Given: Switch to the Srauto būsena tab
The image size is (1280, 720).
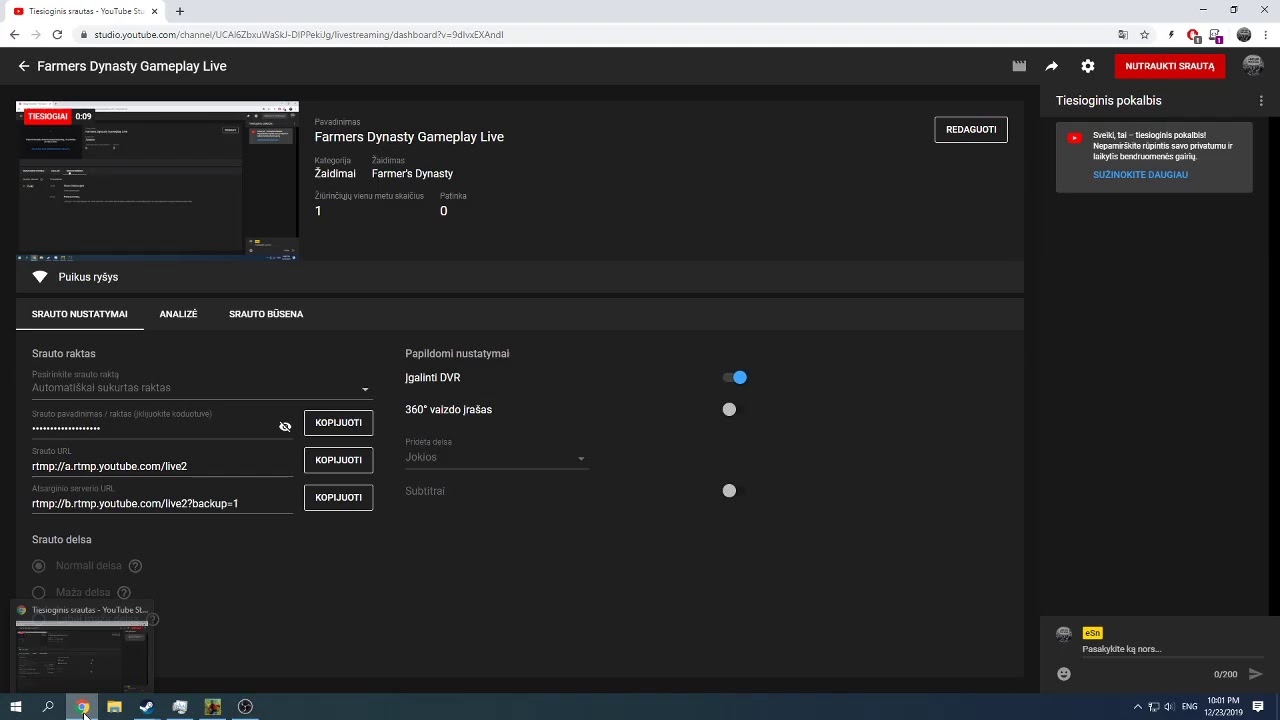Looking at the screenshot, I should tap(266, 314).
